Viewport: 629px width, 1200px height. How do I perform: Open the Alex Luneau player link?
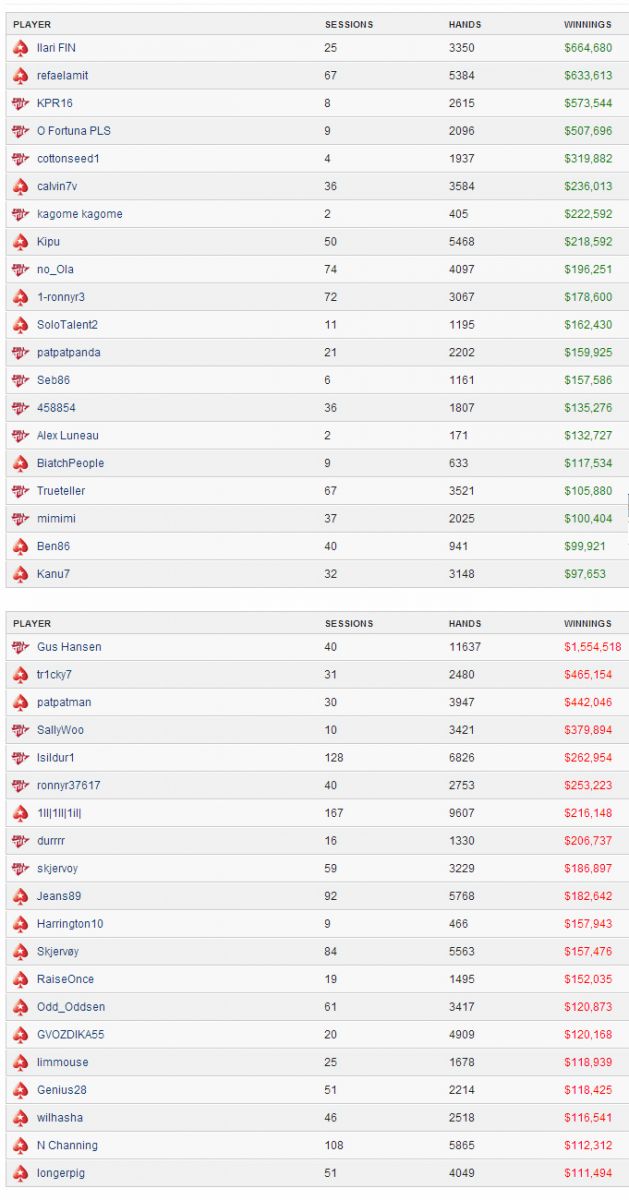[x=68, y=436]
